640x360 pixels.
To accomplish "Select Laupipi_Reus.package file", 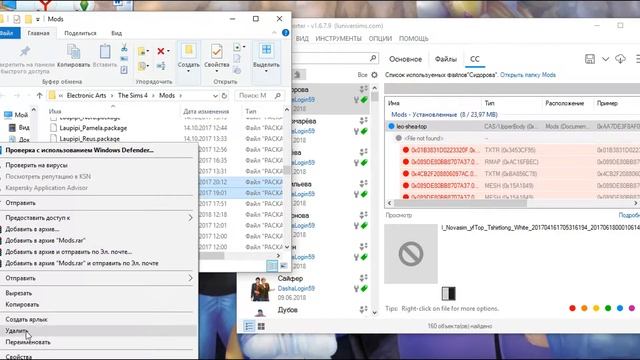I will coord(89,139).
